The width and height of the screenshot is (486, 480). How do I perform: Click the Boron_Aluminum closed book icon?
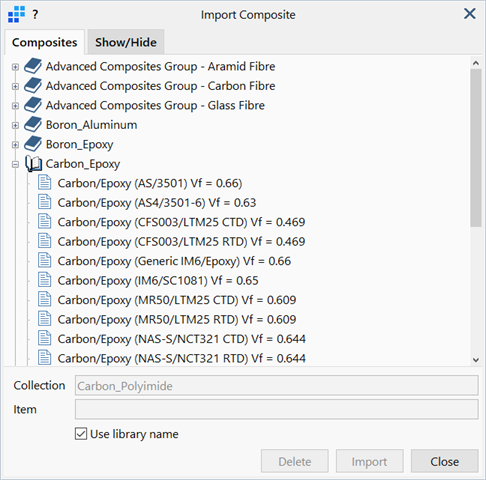(x=33, y=125)
